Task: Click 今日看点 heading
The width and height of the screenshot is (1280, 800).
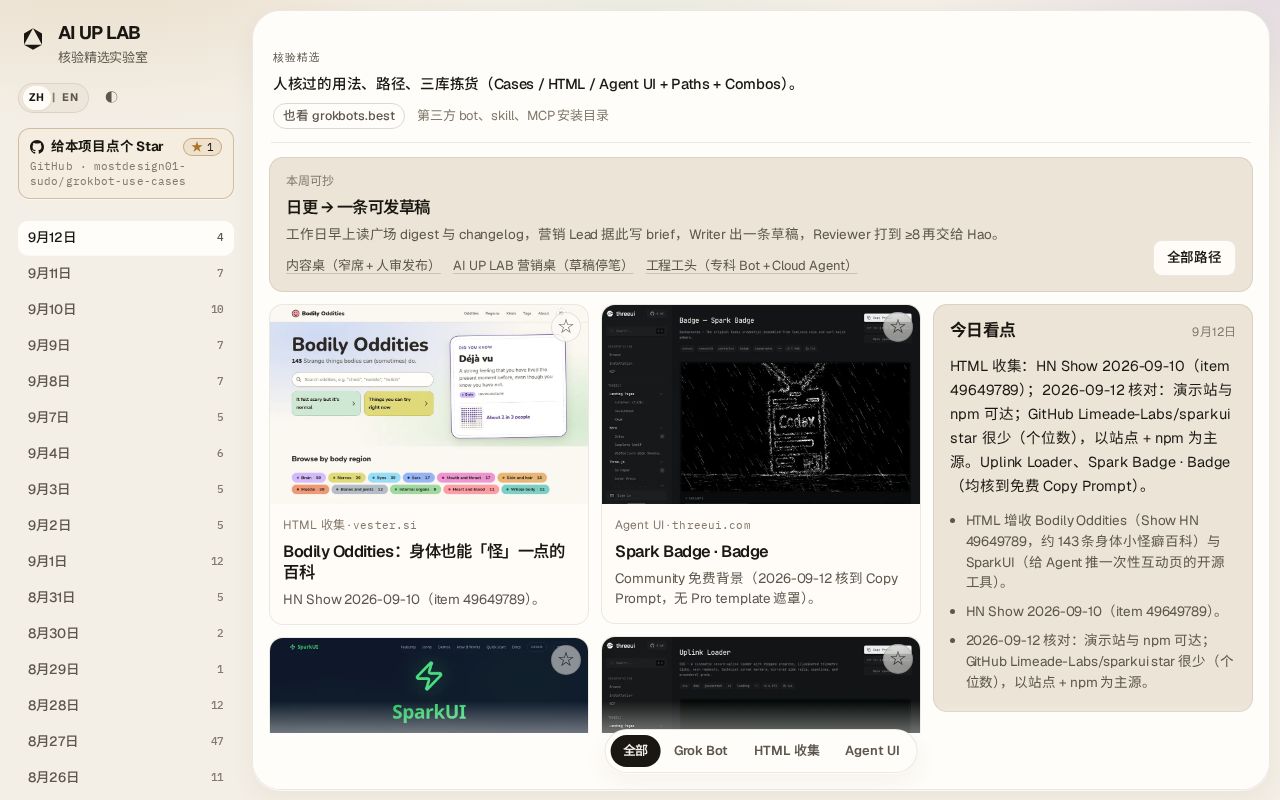Action: tap(982, 330)
